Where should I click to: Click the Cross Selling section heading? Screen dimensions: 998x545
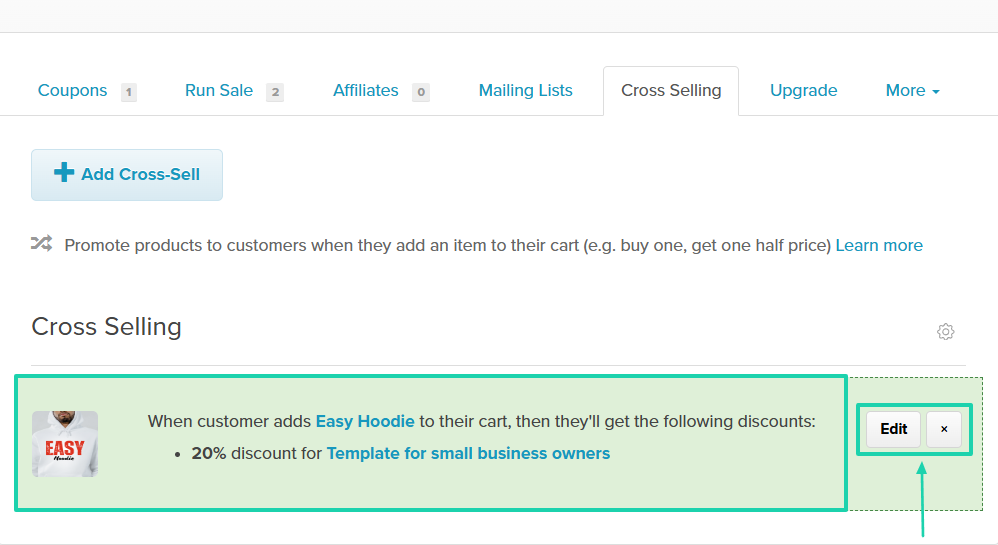coord(106,327)
